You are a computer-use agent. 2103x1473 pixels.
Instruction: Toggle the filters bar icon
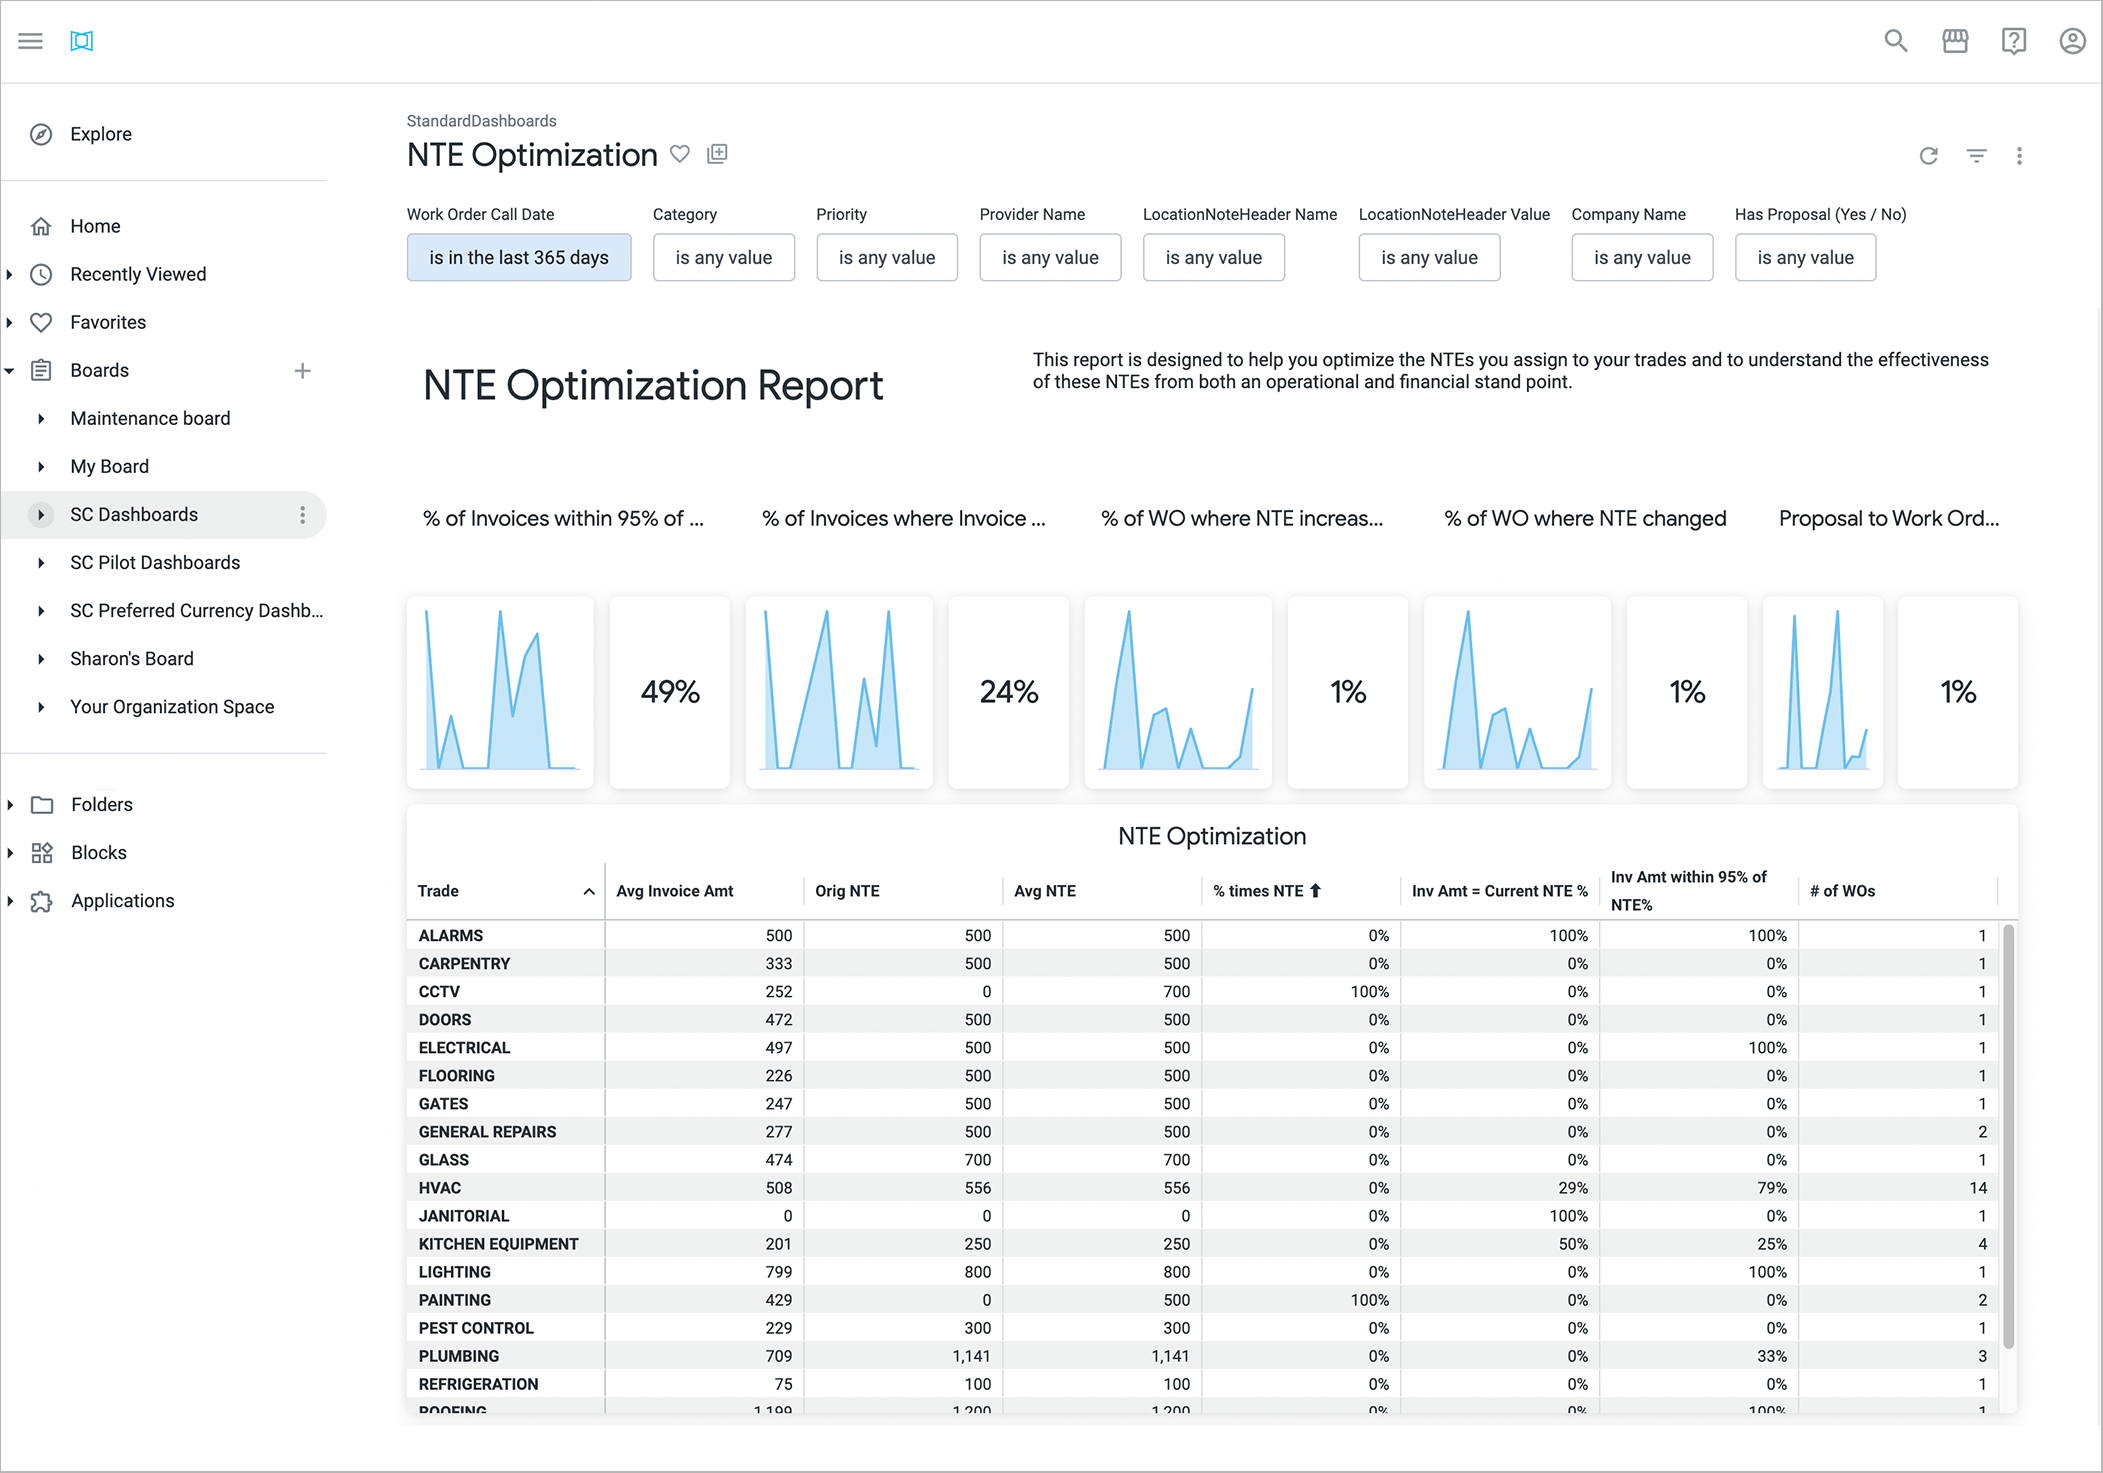point(1976,156)
